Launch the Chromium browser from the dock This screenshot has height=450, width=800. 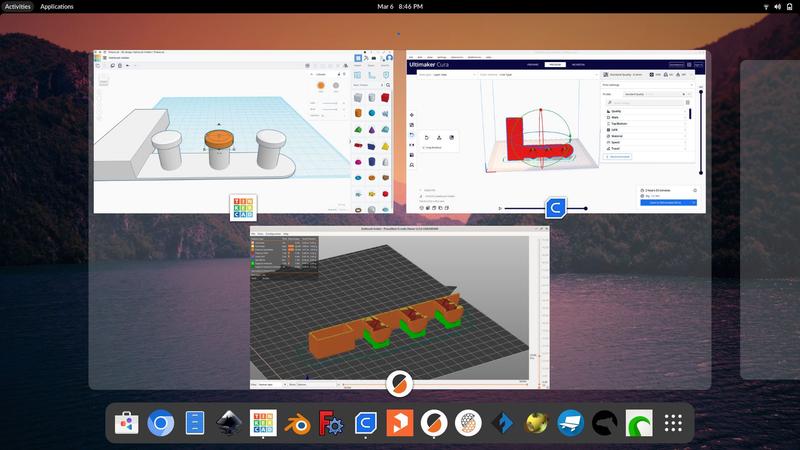click(161, 423)
